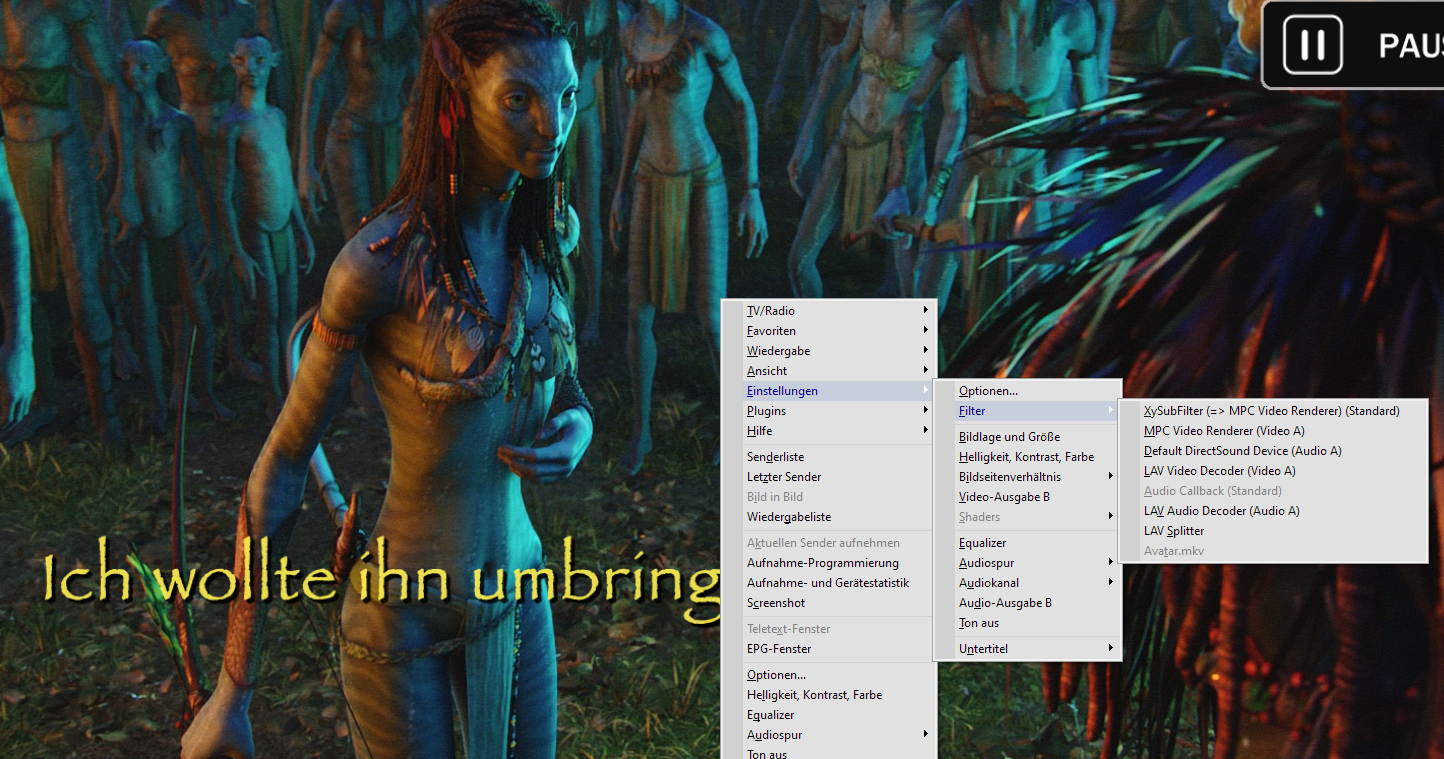
Task: Open Default DirectSound Device (Audio A)
Action: pyautogui.click(x=1242, y=451)
